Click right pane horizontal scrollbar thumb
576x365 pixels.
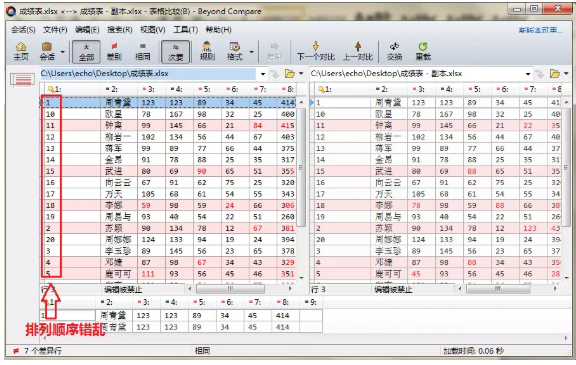[x=498, y=289]
